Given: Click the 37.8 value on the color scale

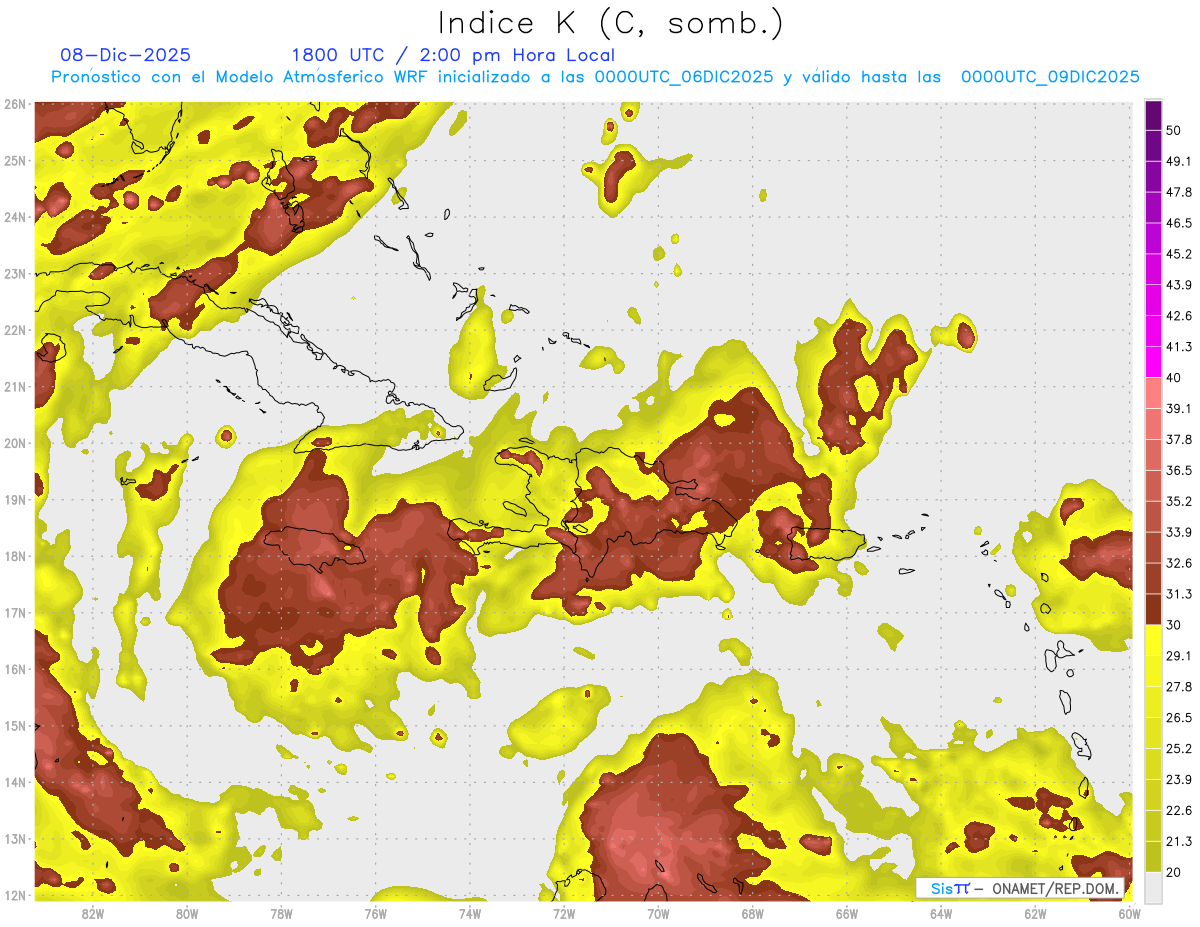Looking at the screenshot, I should point(1179,439).
